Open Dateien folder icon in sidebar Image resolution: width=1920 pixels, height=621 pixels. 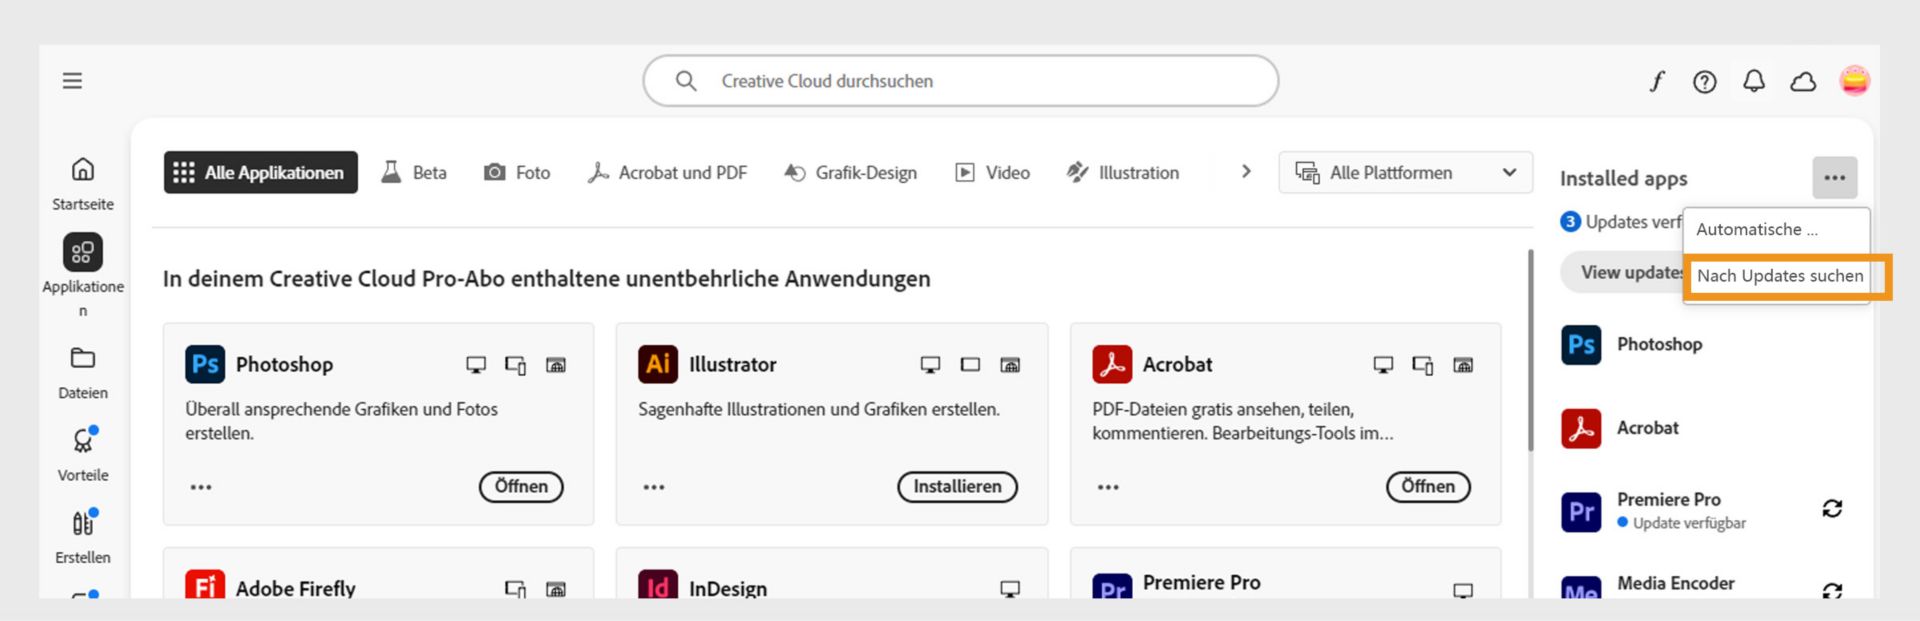point(83,358)
